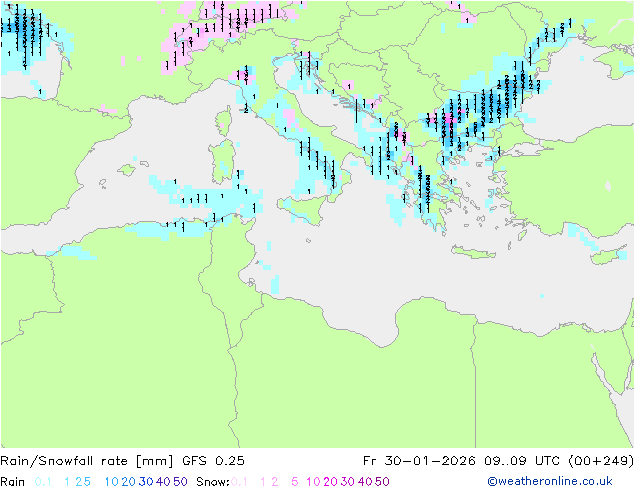Select the Snow legend value 0.1
Viewport: 634px width, 490px height.
pyautogui.click(x=239, y=482)
